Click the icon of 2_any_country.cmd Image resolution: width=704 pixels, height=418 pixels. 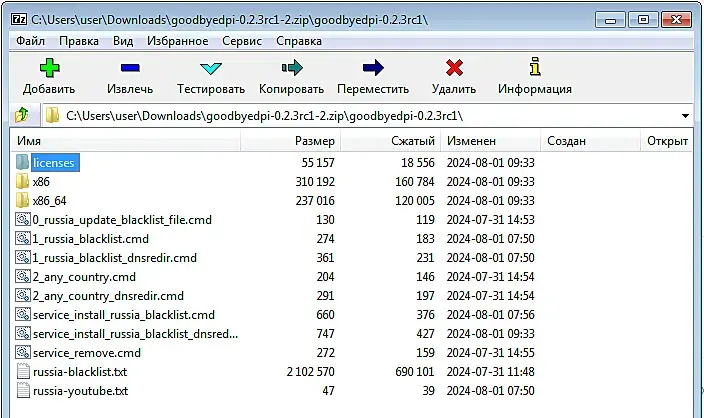(23, 276)
